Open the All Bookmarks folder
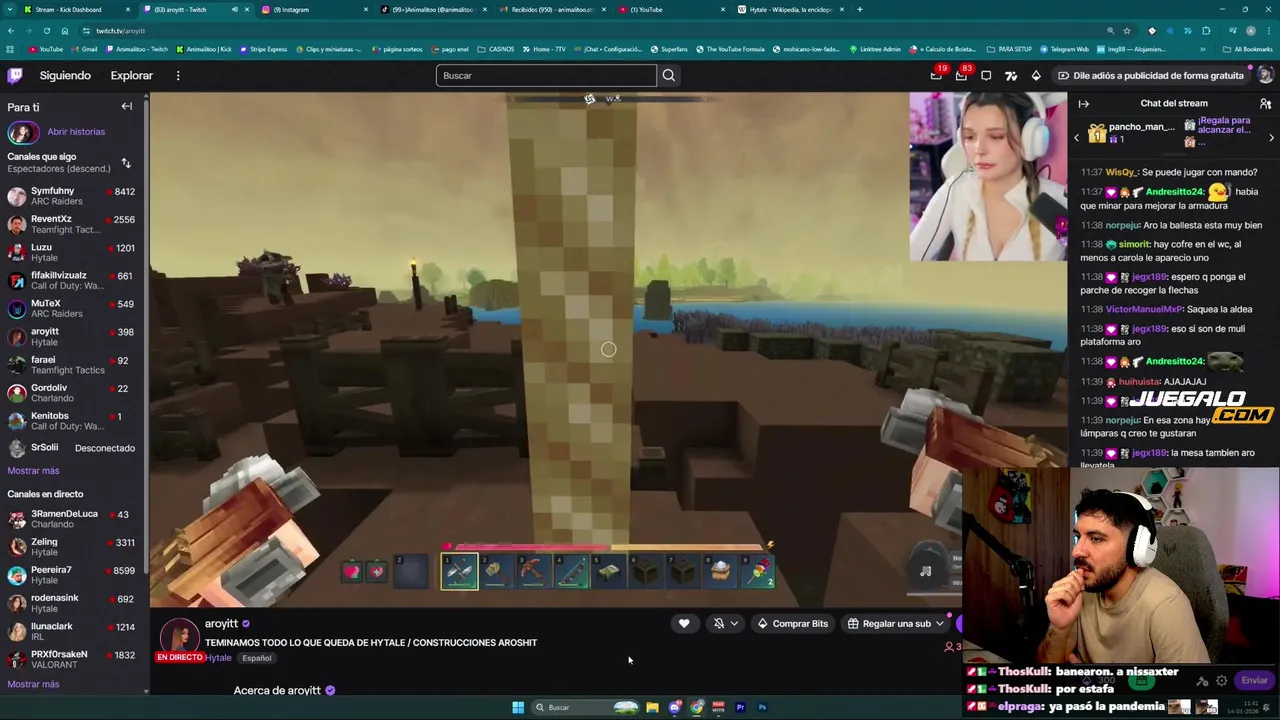Viewport: 1280px width, 720px height. point(1248,49)
